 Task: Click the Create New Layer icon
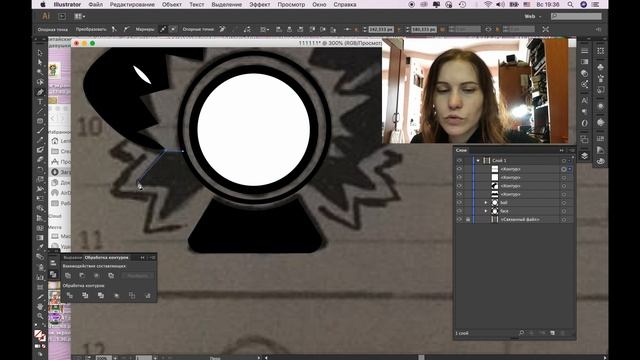[552, 333]
